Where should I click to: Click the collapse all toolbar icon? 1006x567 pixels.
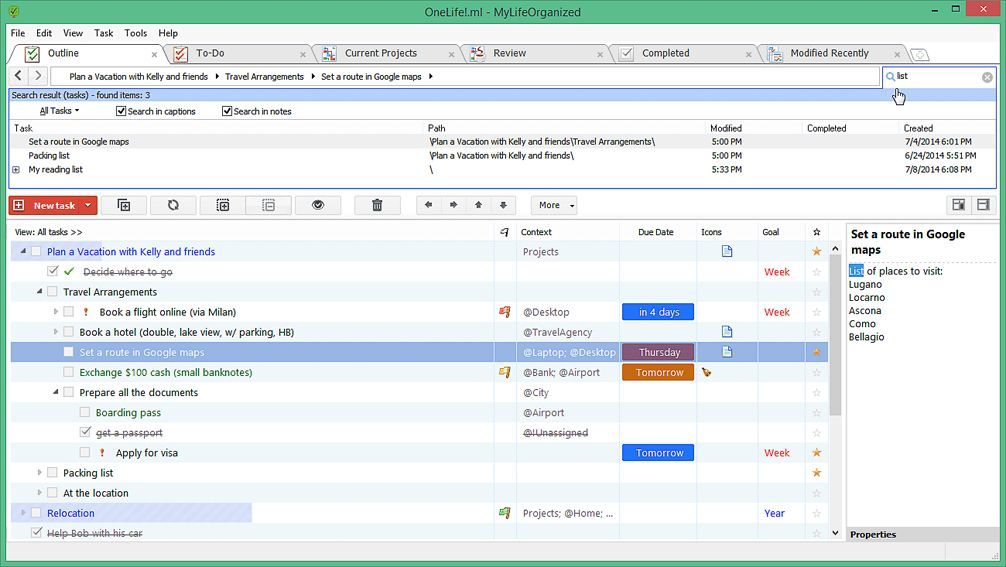click(269, 205)
